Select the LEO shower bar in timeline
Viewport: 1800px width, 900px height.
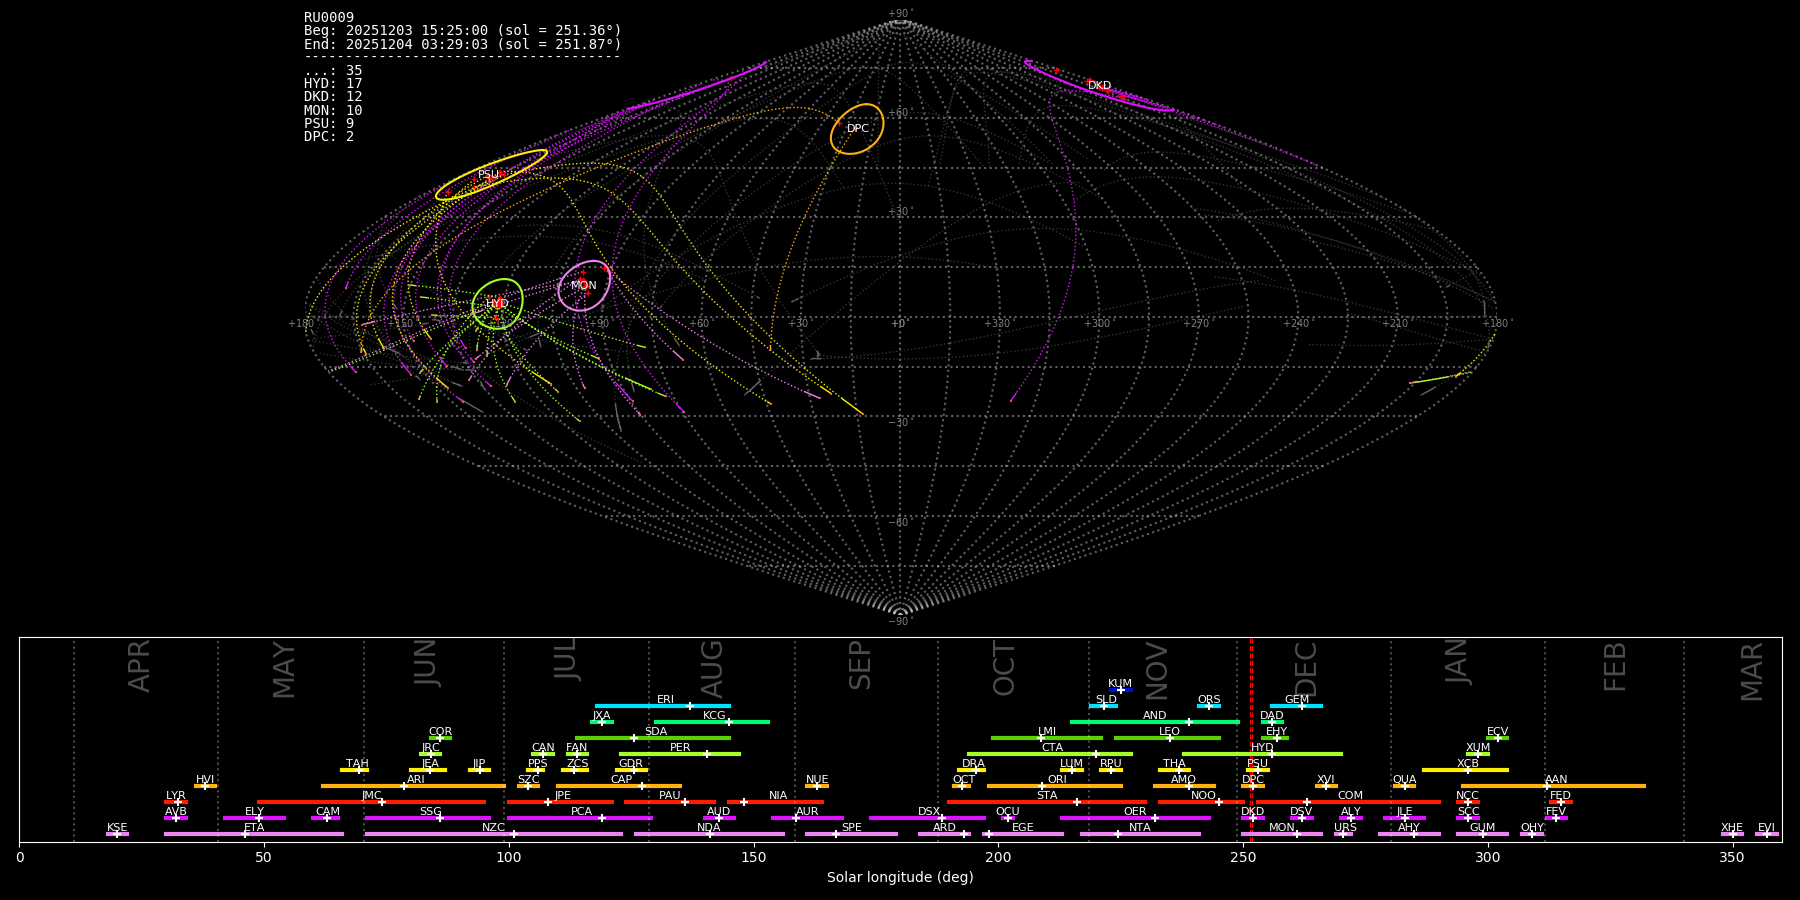click(1167, 738)
